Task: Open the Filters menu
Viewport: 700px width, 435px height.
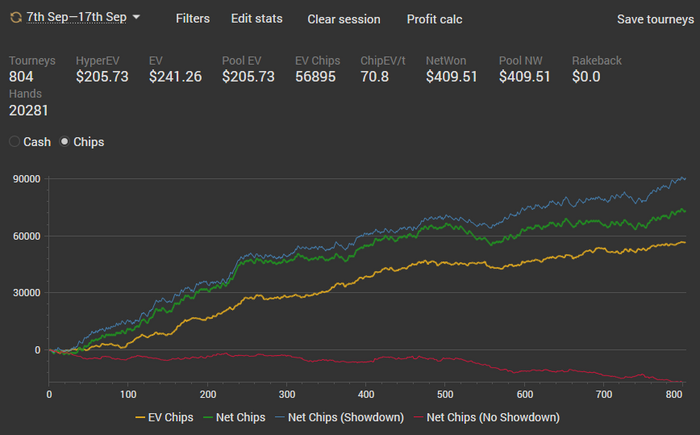Action: pyautogui.click(x=192, y=18)
